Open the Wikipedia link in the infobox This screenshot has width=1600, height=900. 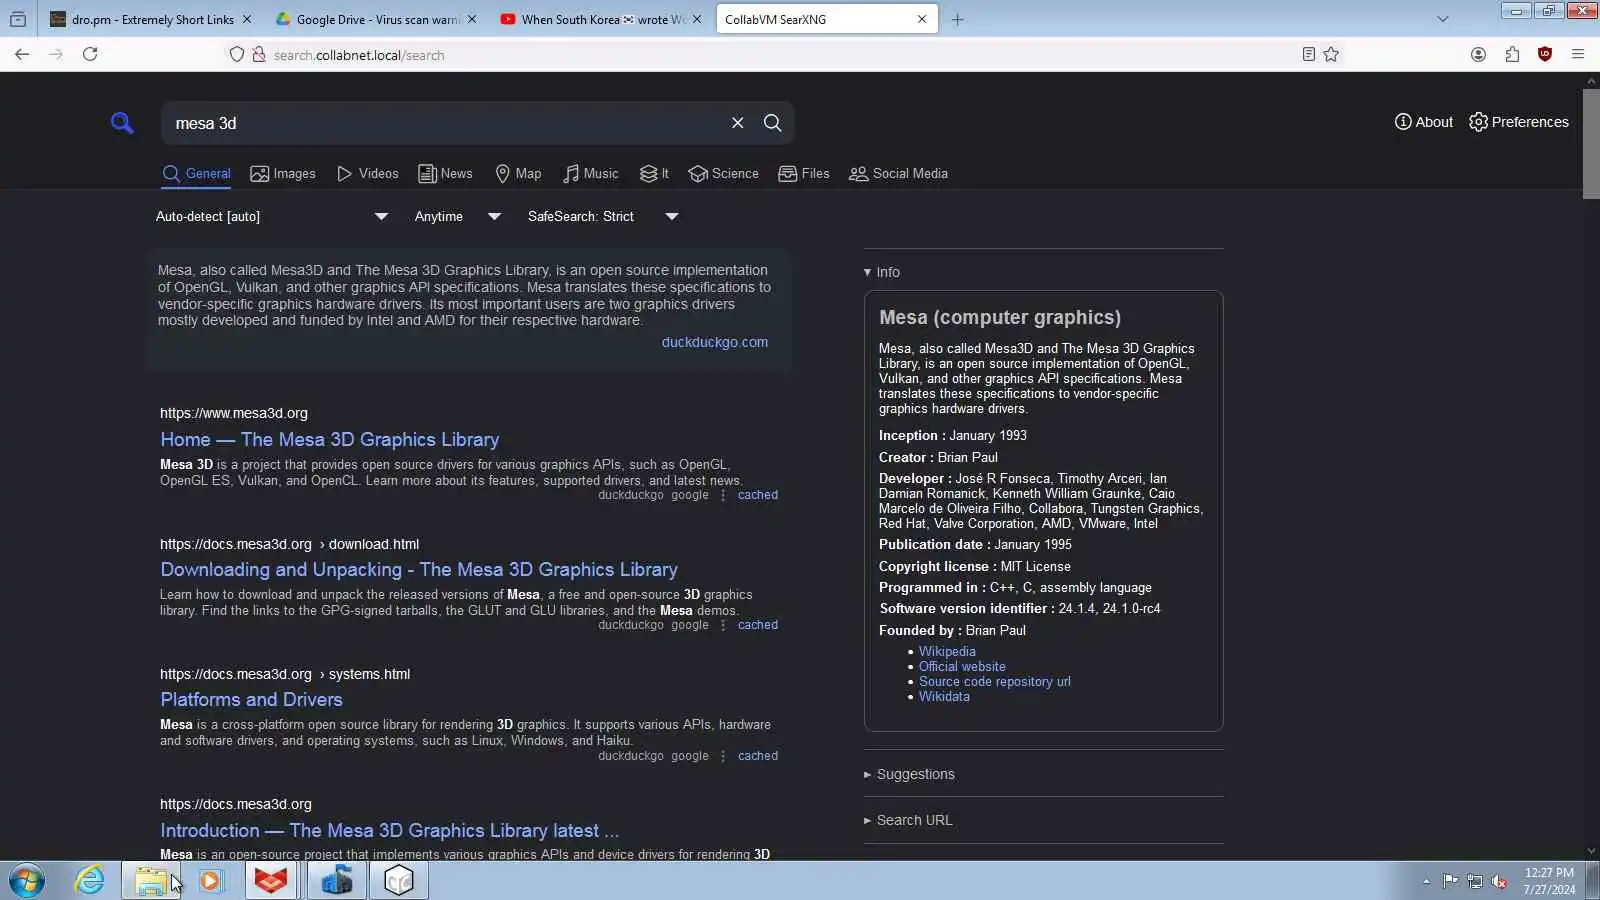coord(947,651)
